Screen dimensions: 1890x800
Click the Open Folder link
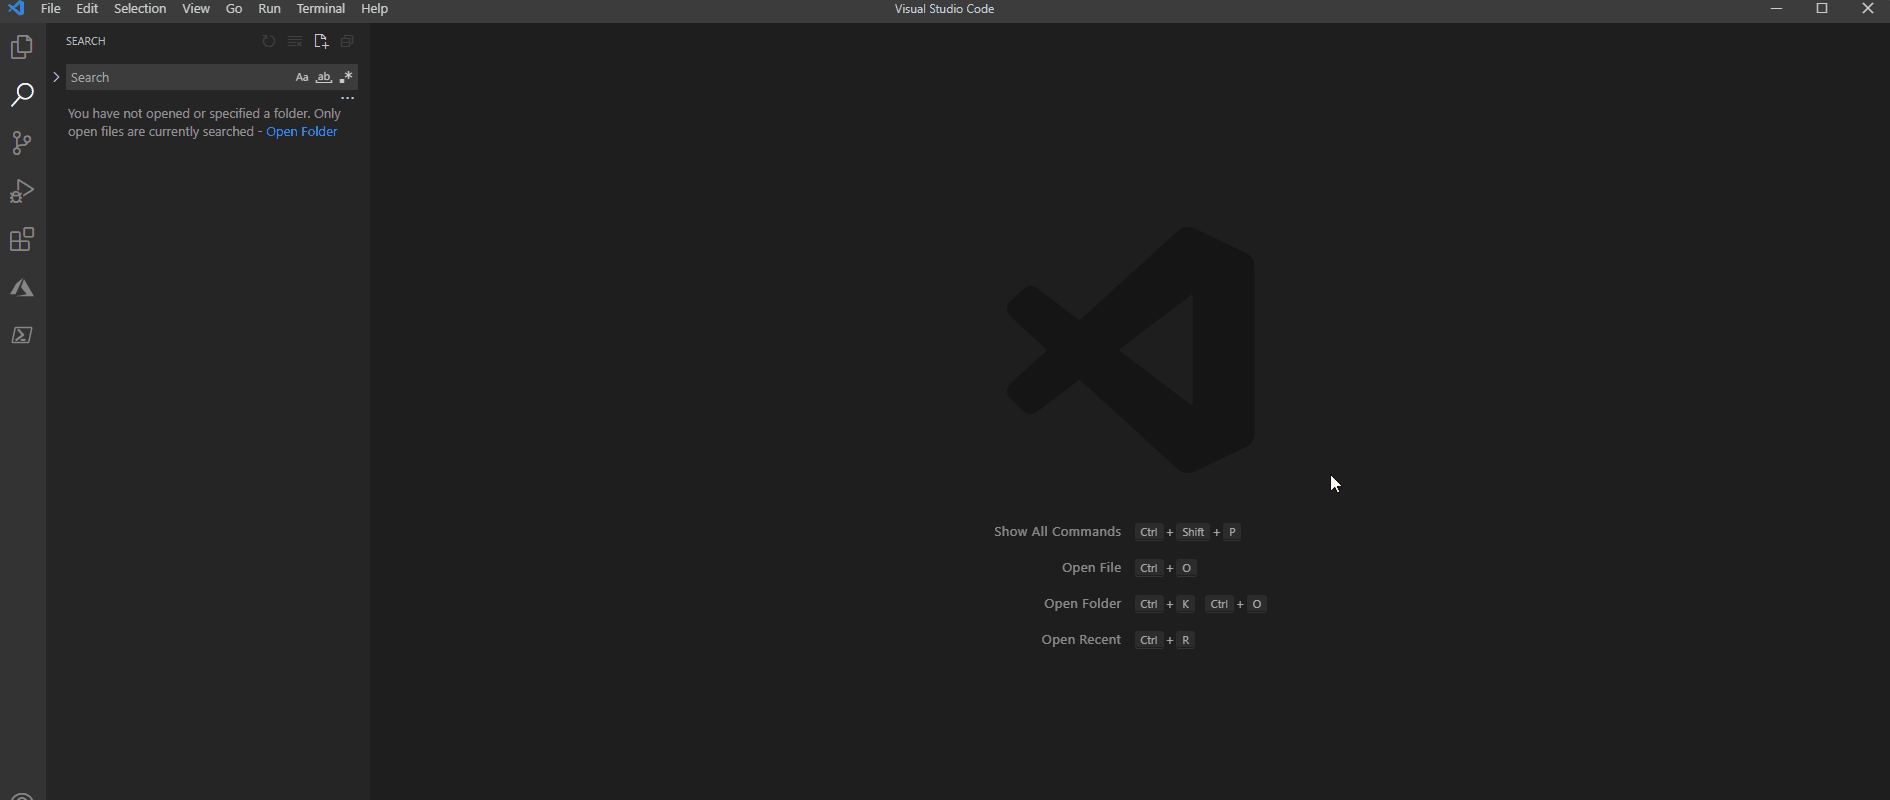point(302,132)
